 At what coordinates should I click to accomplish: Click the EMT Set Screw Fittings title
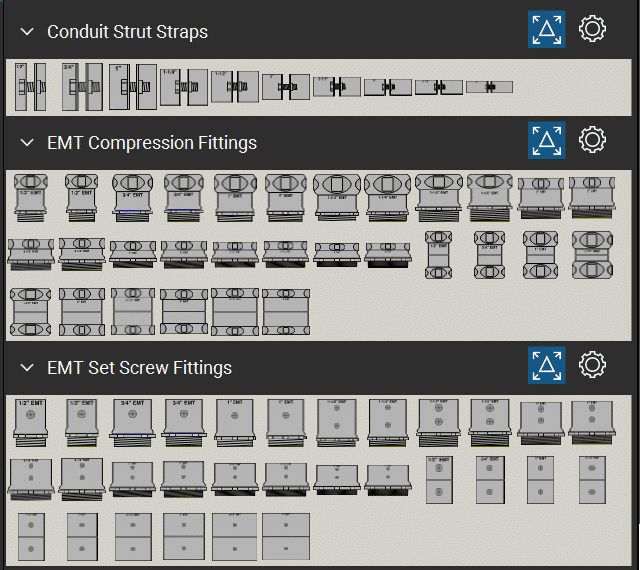click(139, 368)
